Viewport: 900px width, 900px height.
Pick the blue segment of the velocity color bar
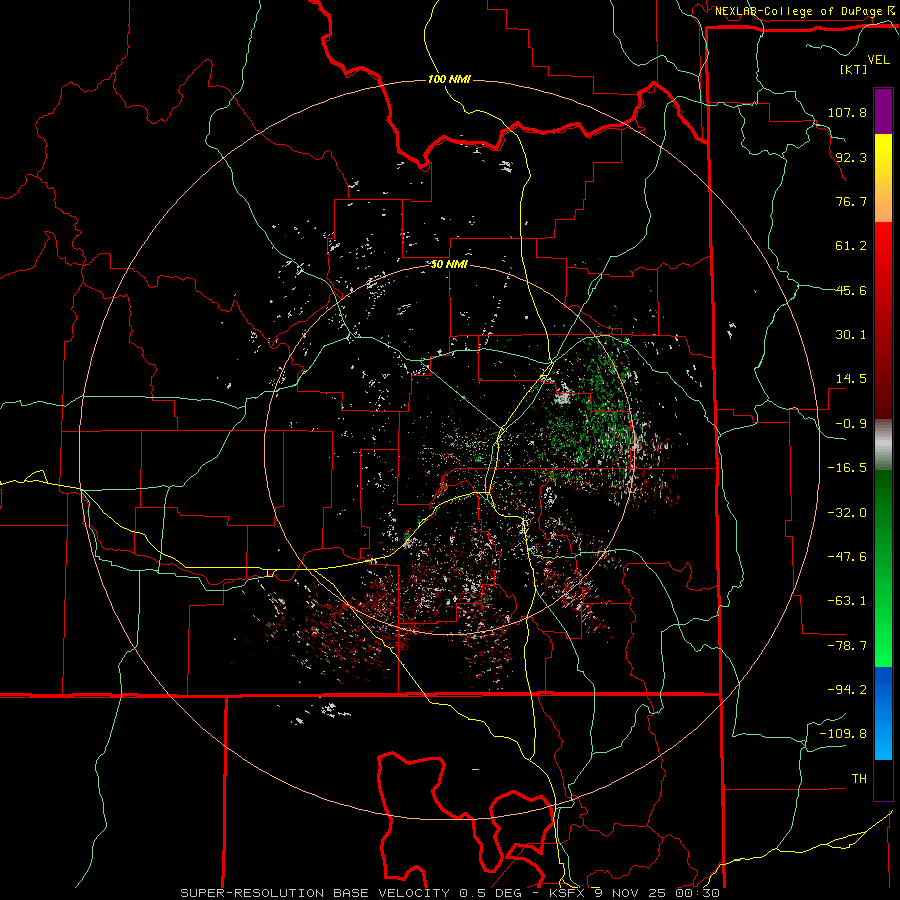point(883,713)
